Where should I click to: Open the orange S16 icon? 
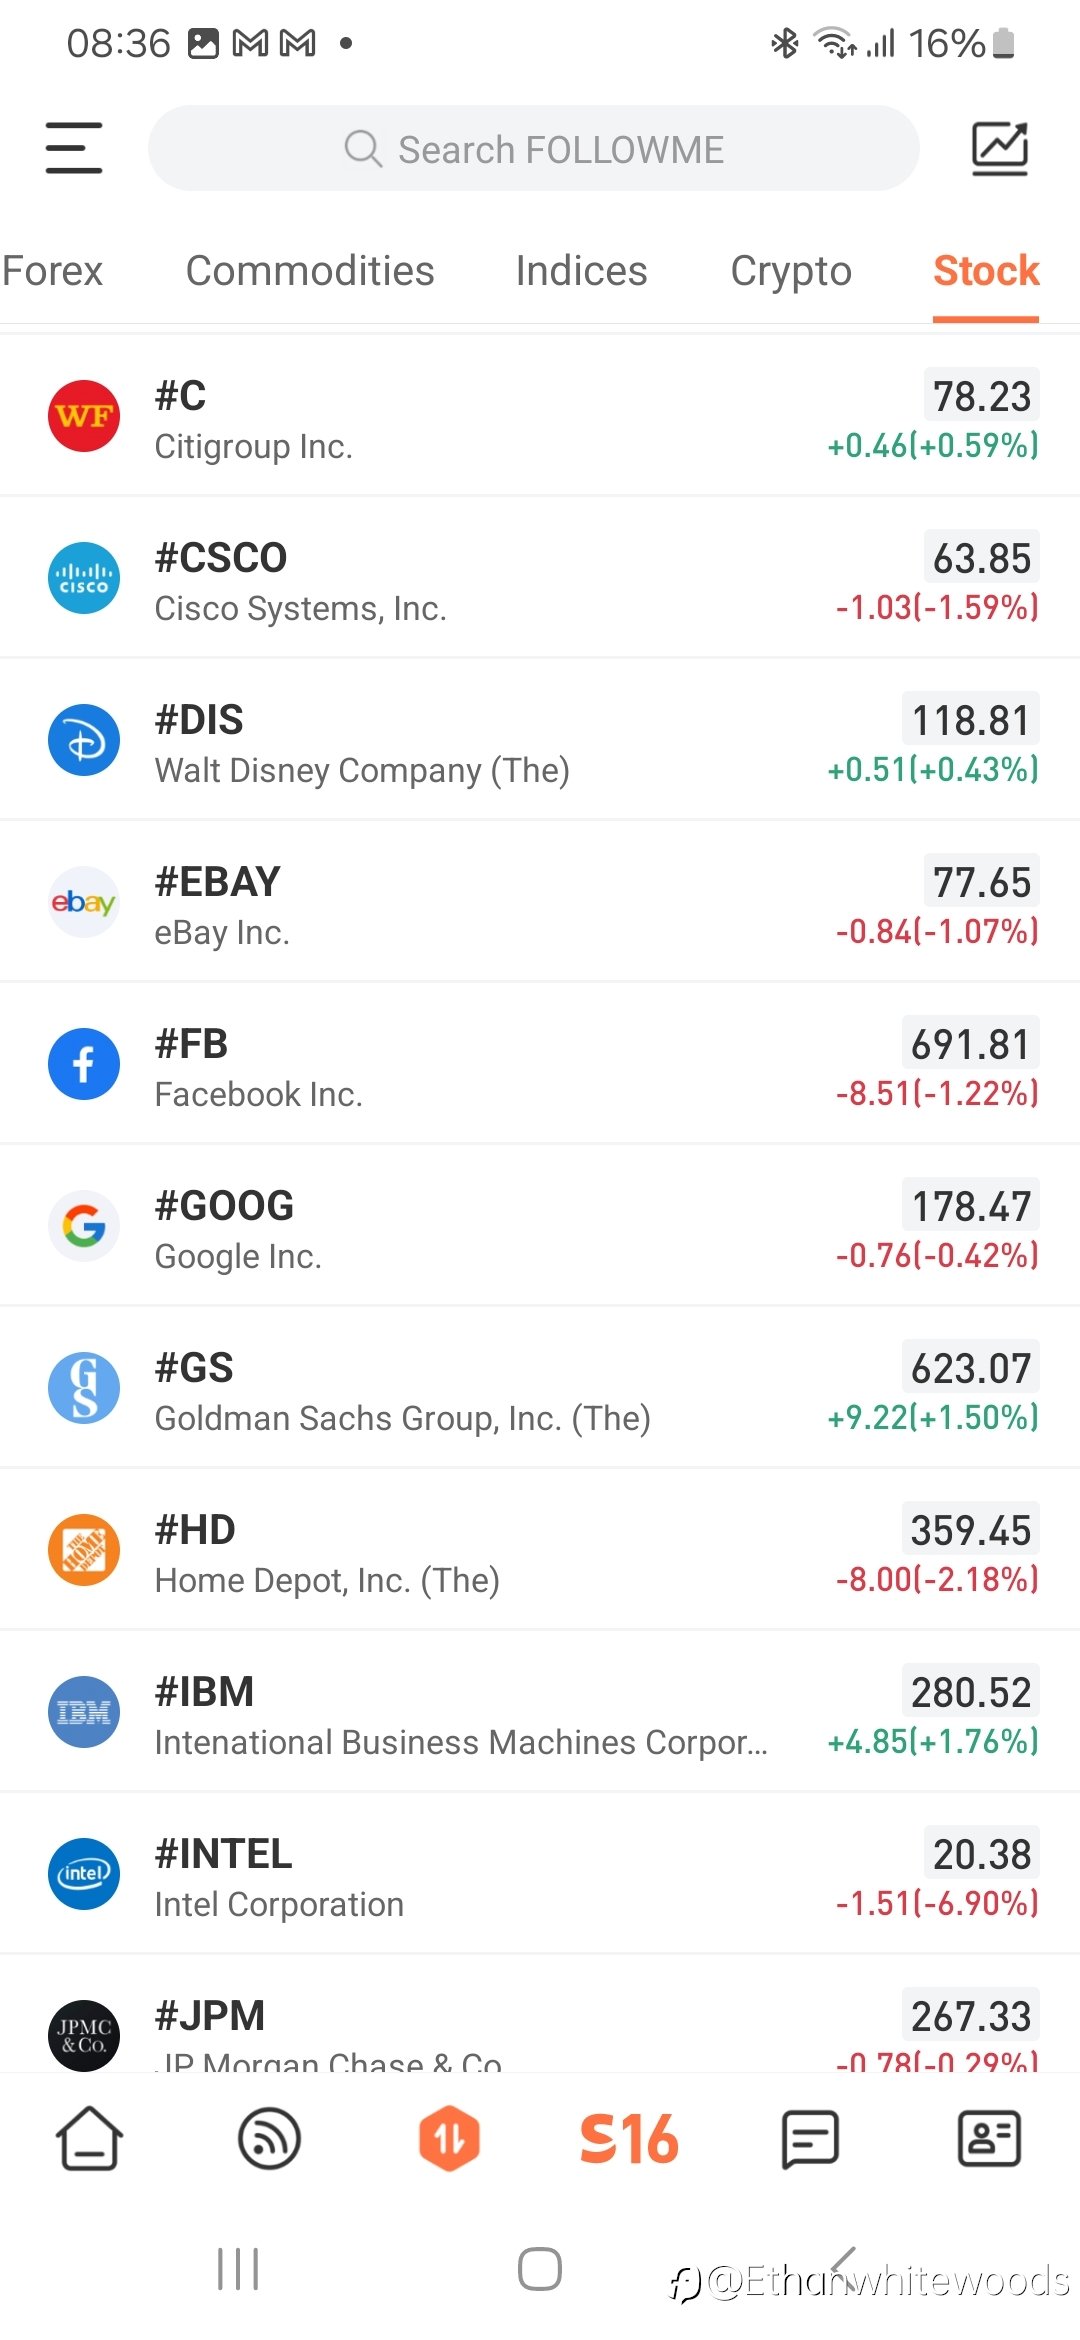coord(629,2139)
